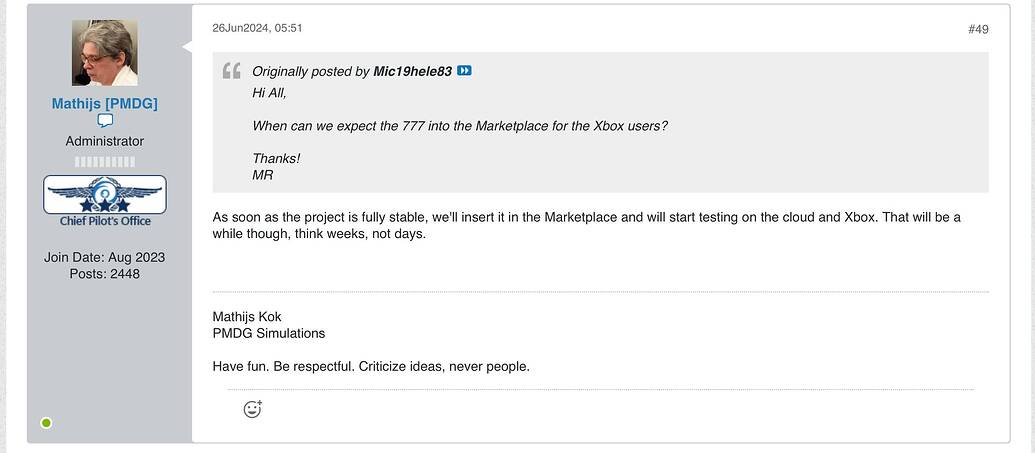This screenshot has width=1035, height=453.
Task: Click the reply text about project stability
Action: tap(586, 217)
